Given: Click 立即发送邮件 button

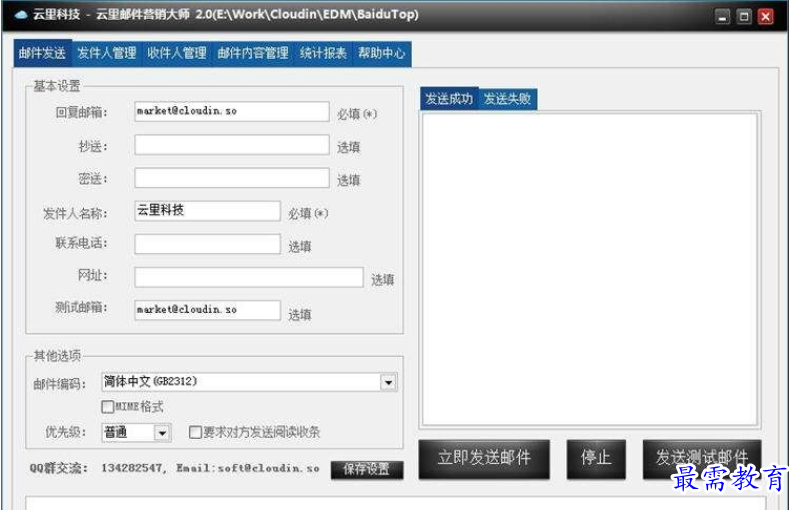Looking at the screenshot, I should point(484,458).
